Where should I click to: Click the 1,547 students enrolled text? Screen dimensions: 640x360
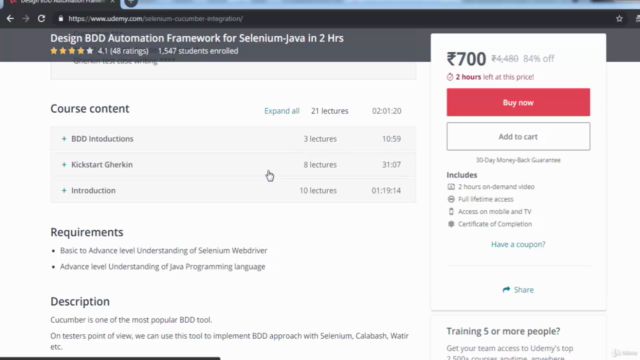coord(198,51)
